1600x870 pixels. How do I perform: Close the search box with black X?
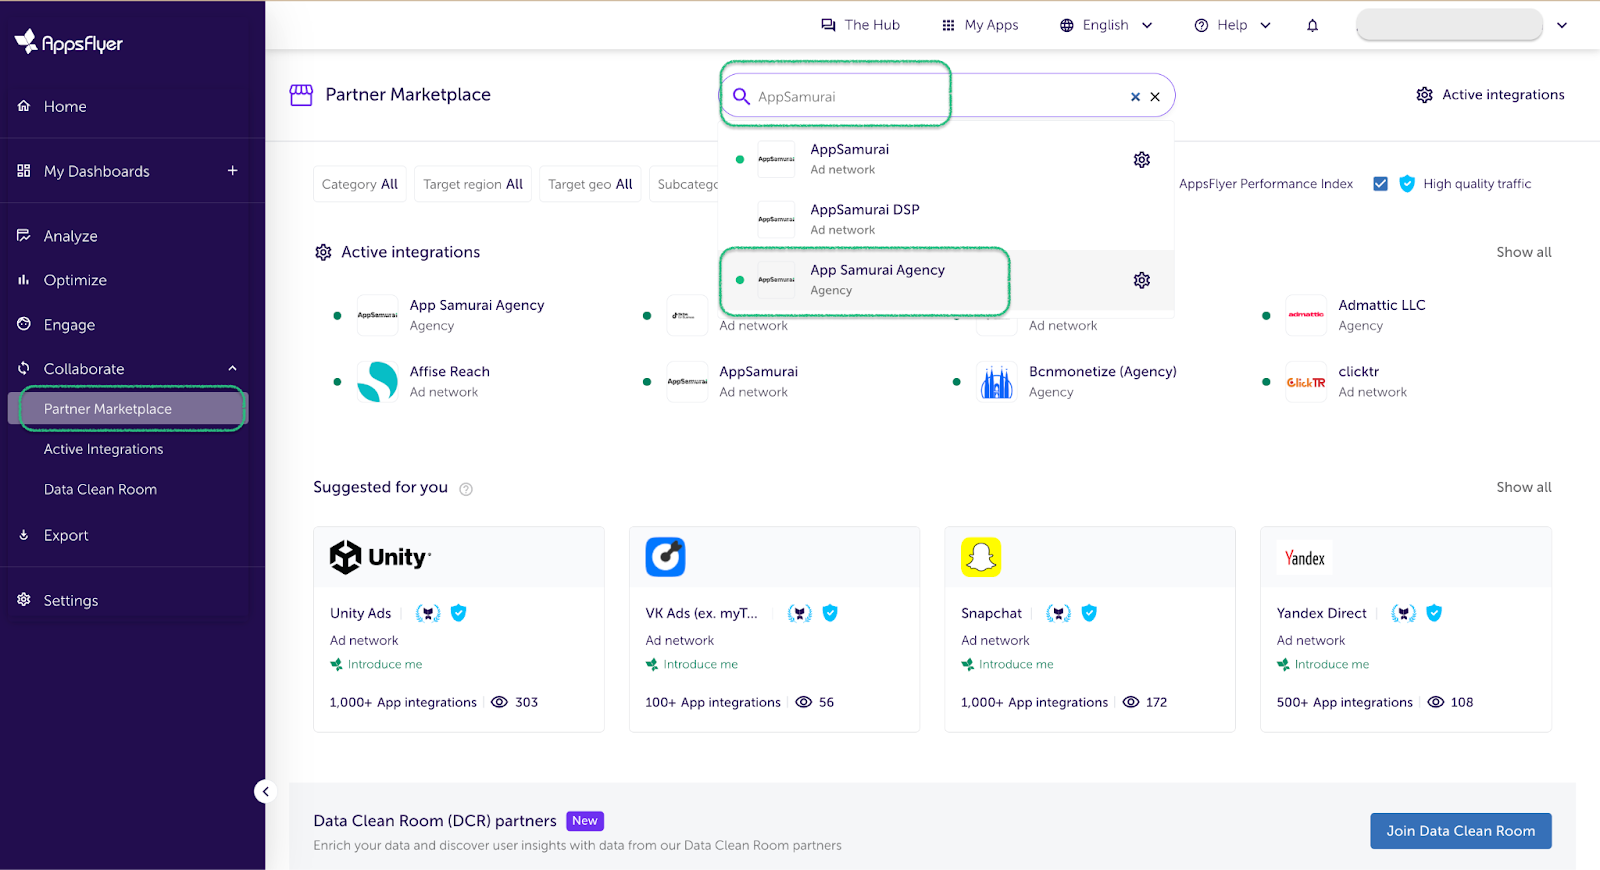(1155, 97)
